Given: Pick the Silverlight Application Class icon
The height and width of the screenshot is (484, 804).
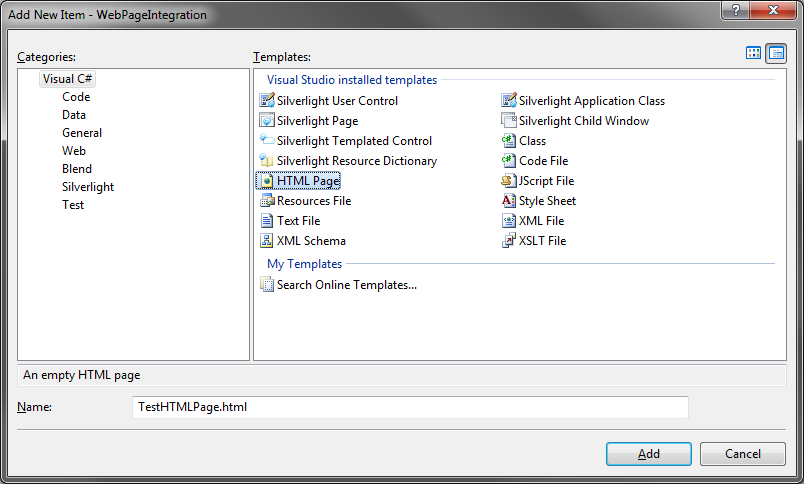Looking at the screenshot, I should [x=509, y=100].
